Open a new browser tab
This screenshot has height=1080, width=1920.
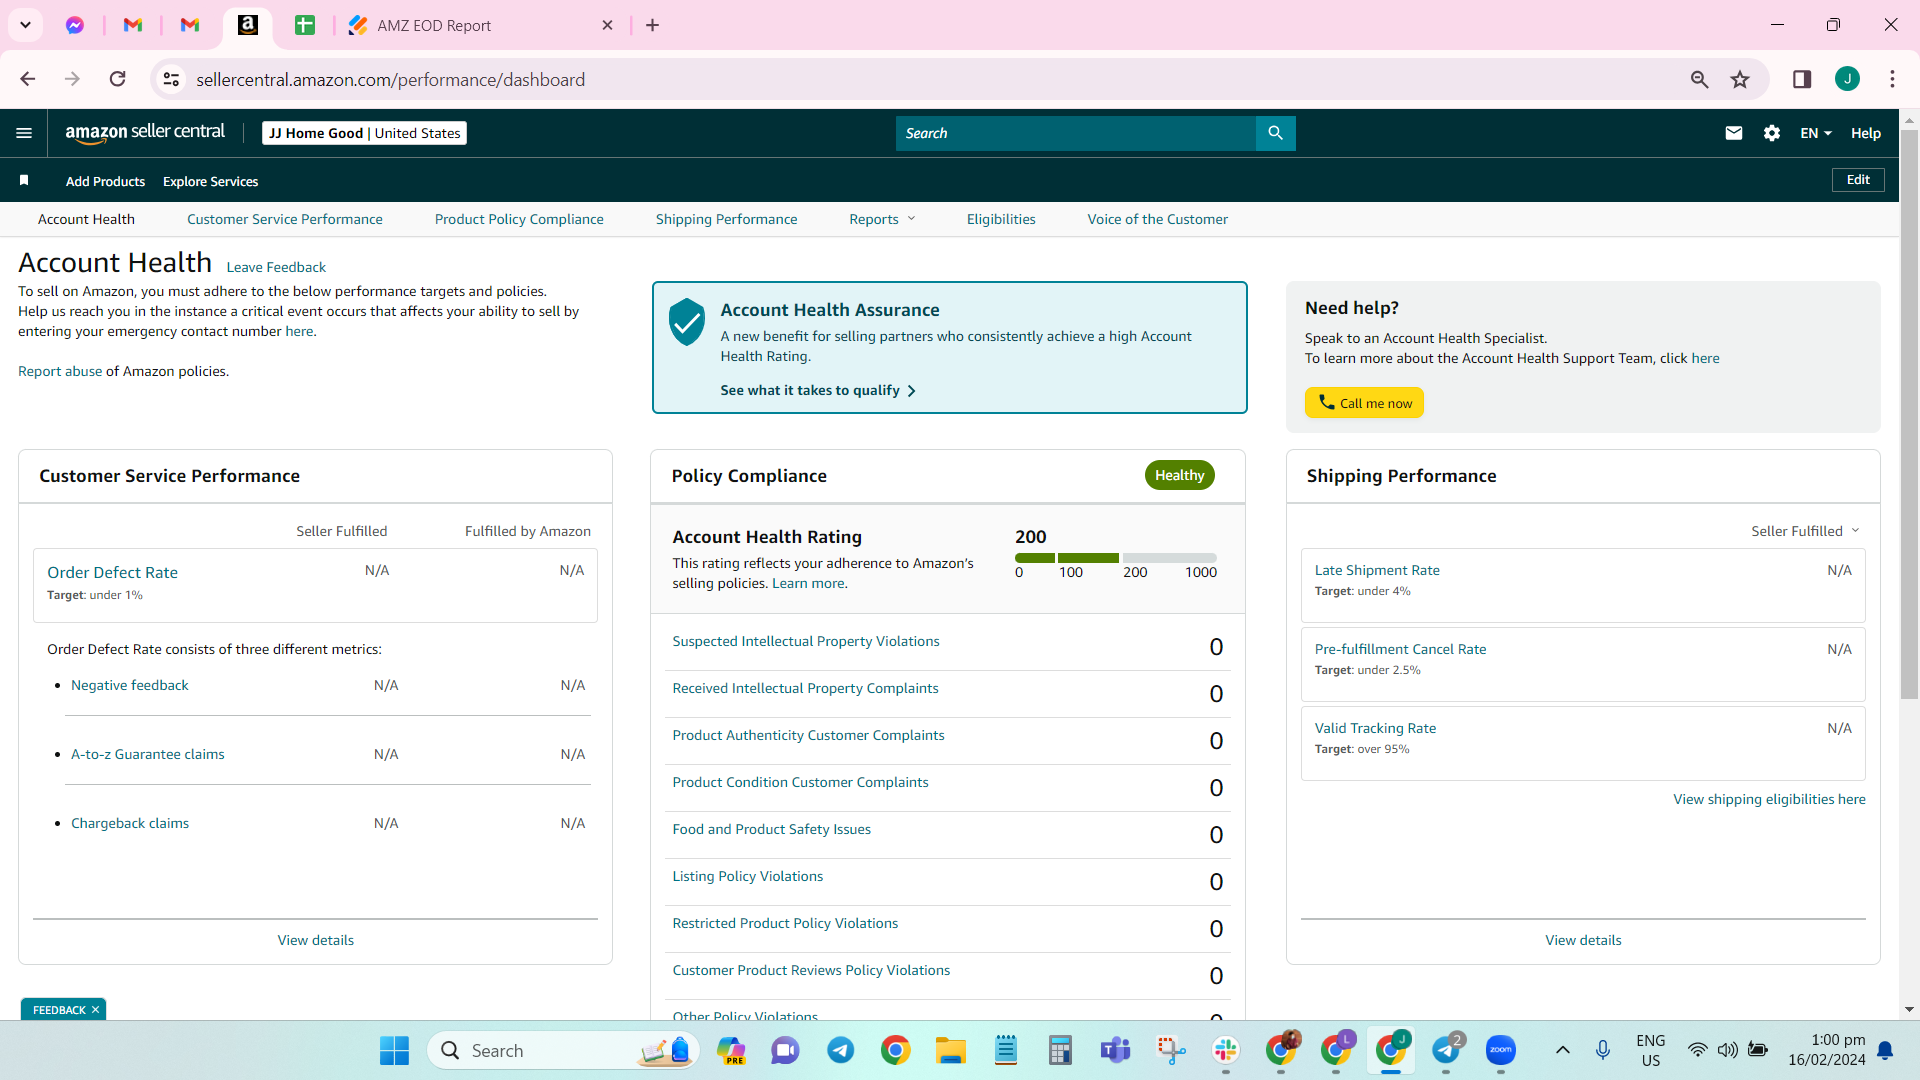653,25
